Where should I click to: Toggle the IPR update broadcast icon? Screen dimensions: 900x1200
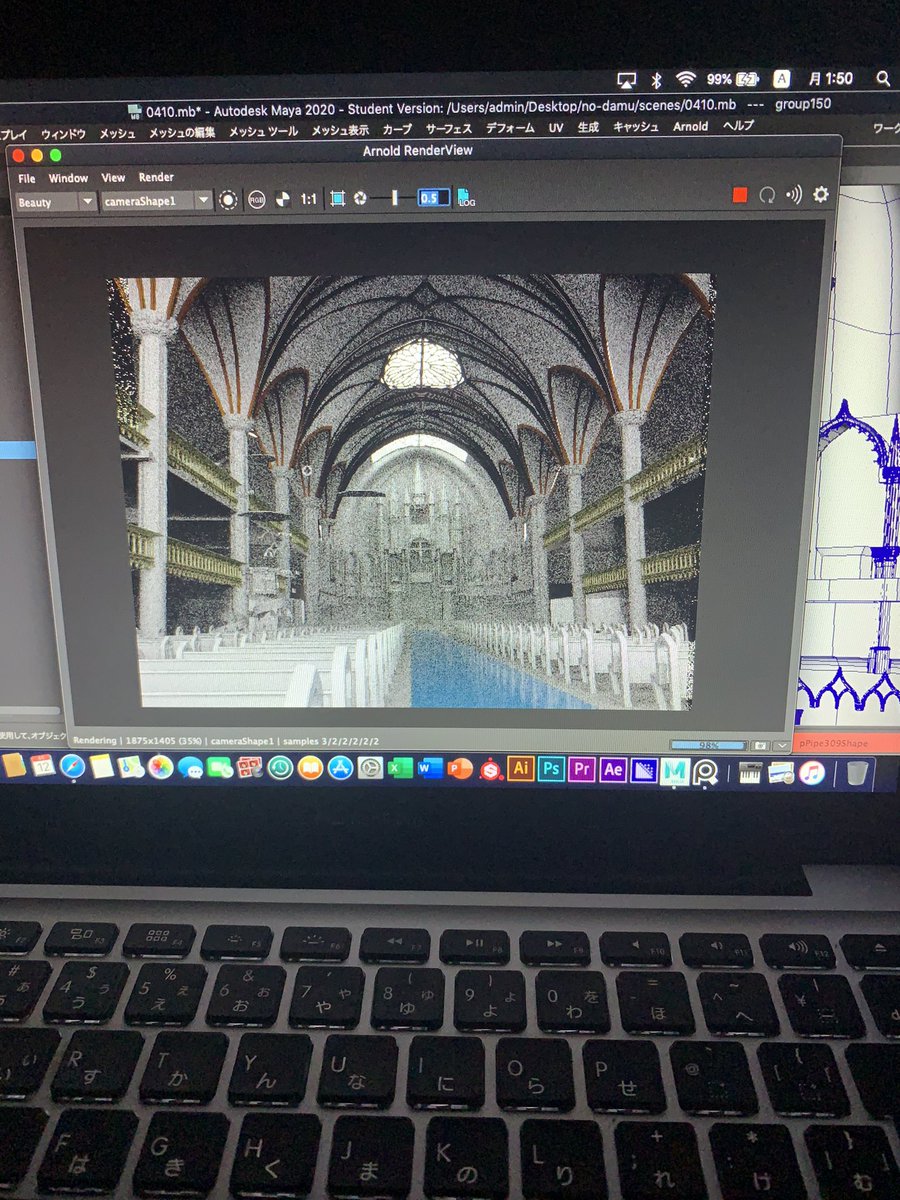[794, 194]
